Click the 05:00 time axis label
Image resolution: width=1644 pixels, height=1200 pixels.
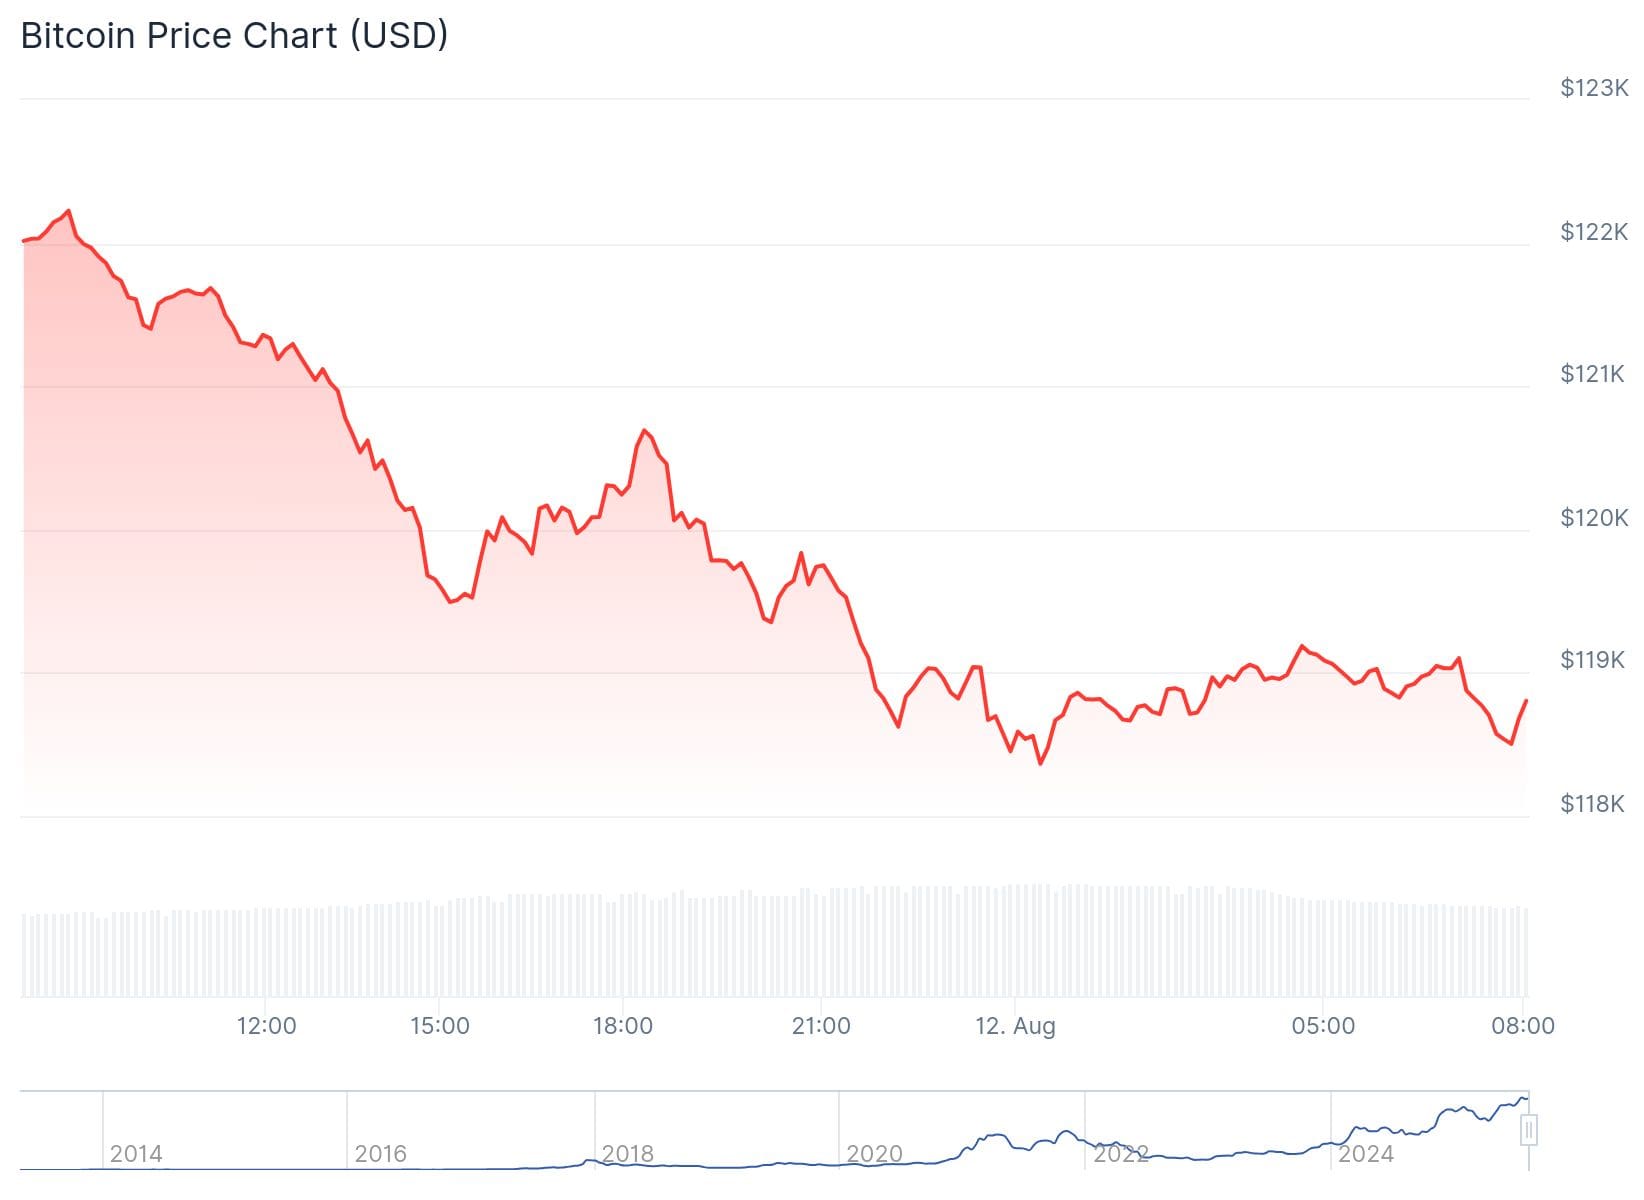click(1323, 1026)
